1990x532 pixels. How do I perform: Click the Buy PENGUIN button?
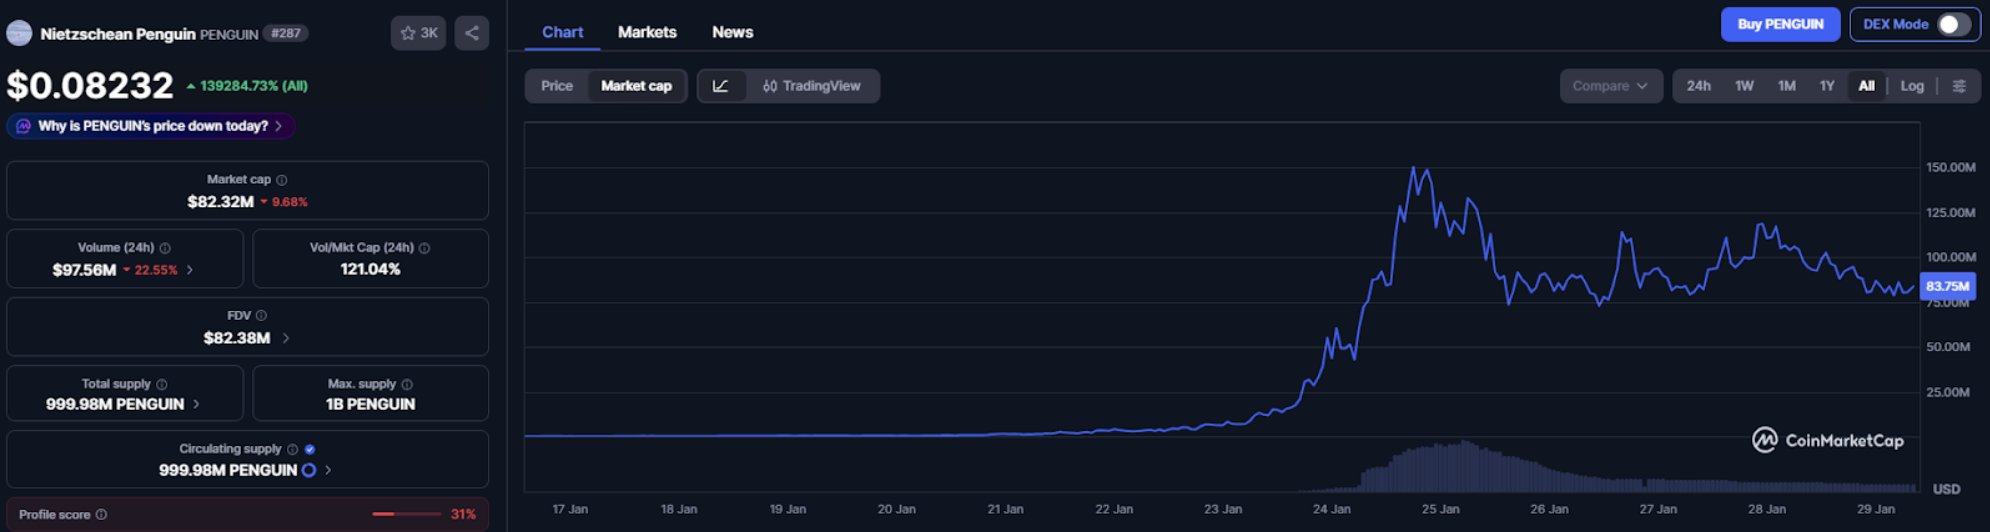click(x=1779, y=25)
